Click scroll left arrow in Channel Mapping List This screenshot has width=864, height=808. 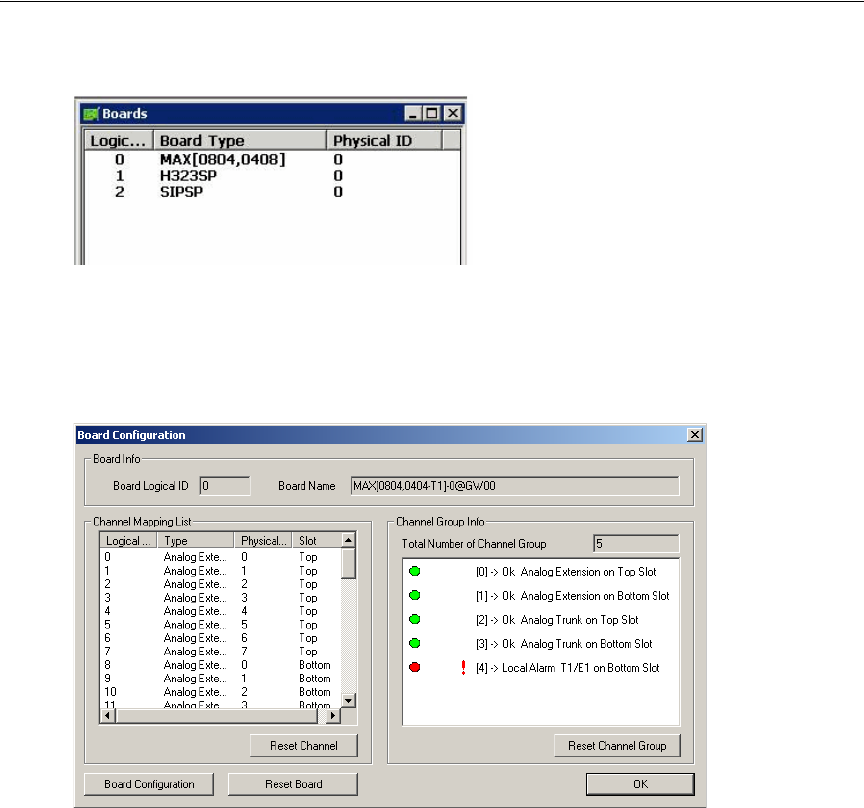[107, 715]
